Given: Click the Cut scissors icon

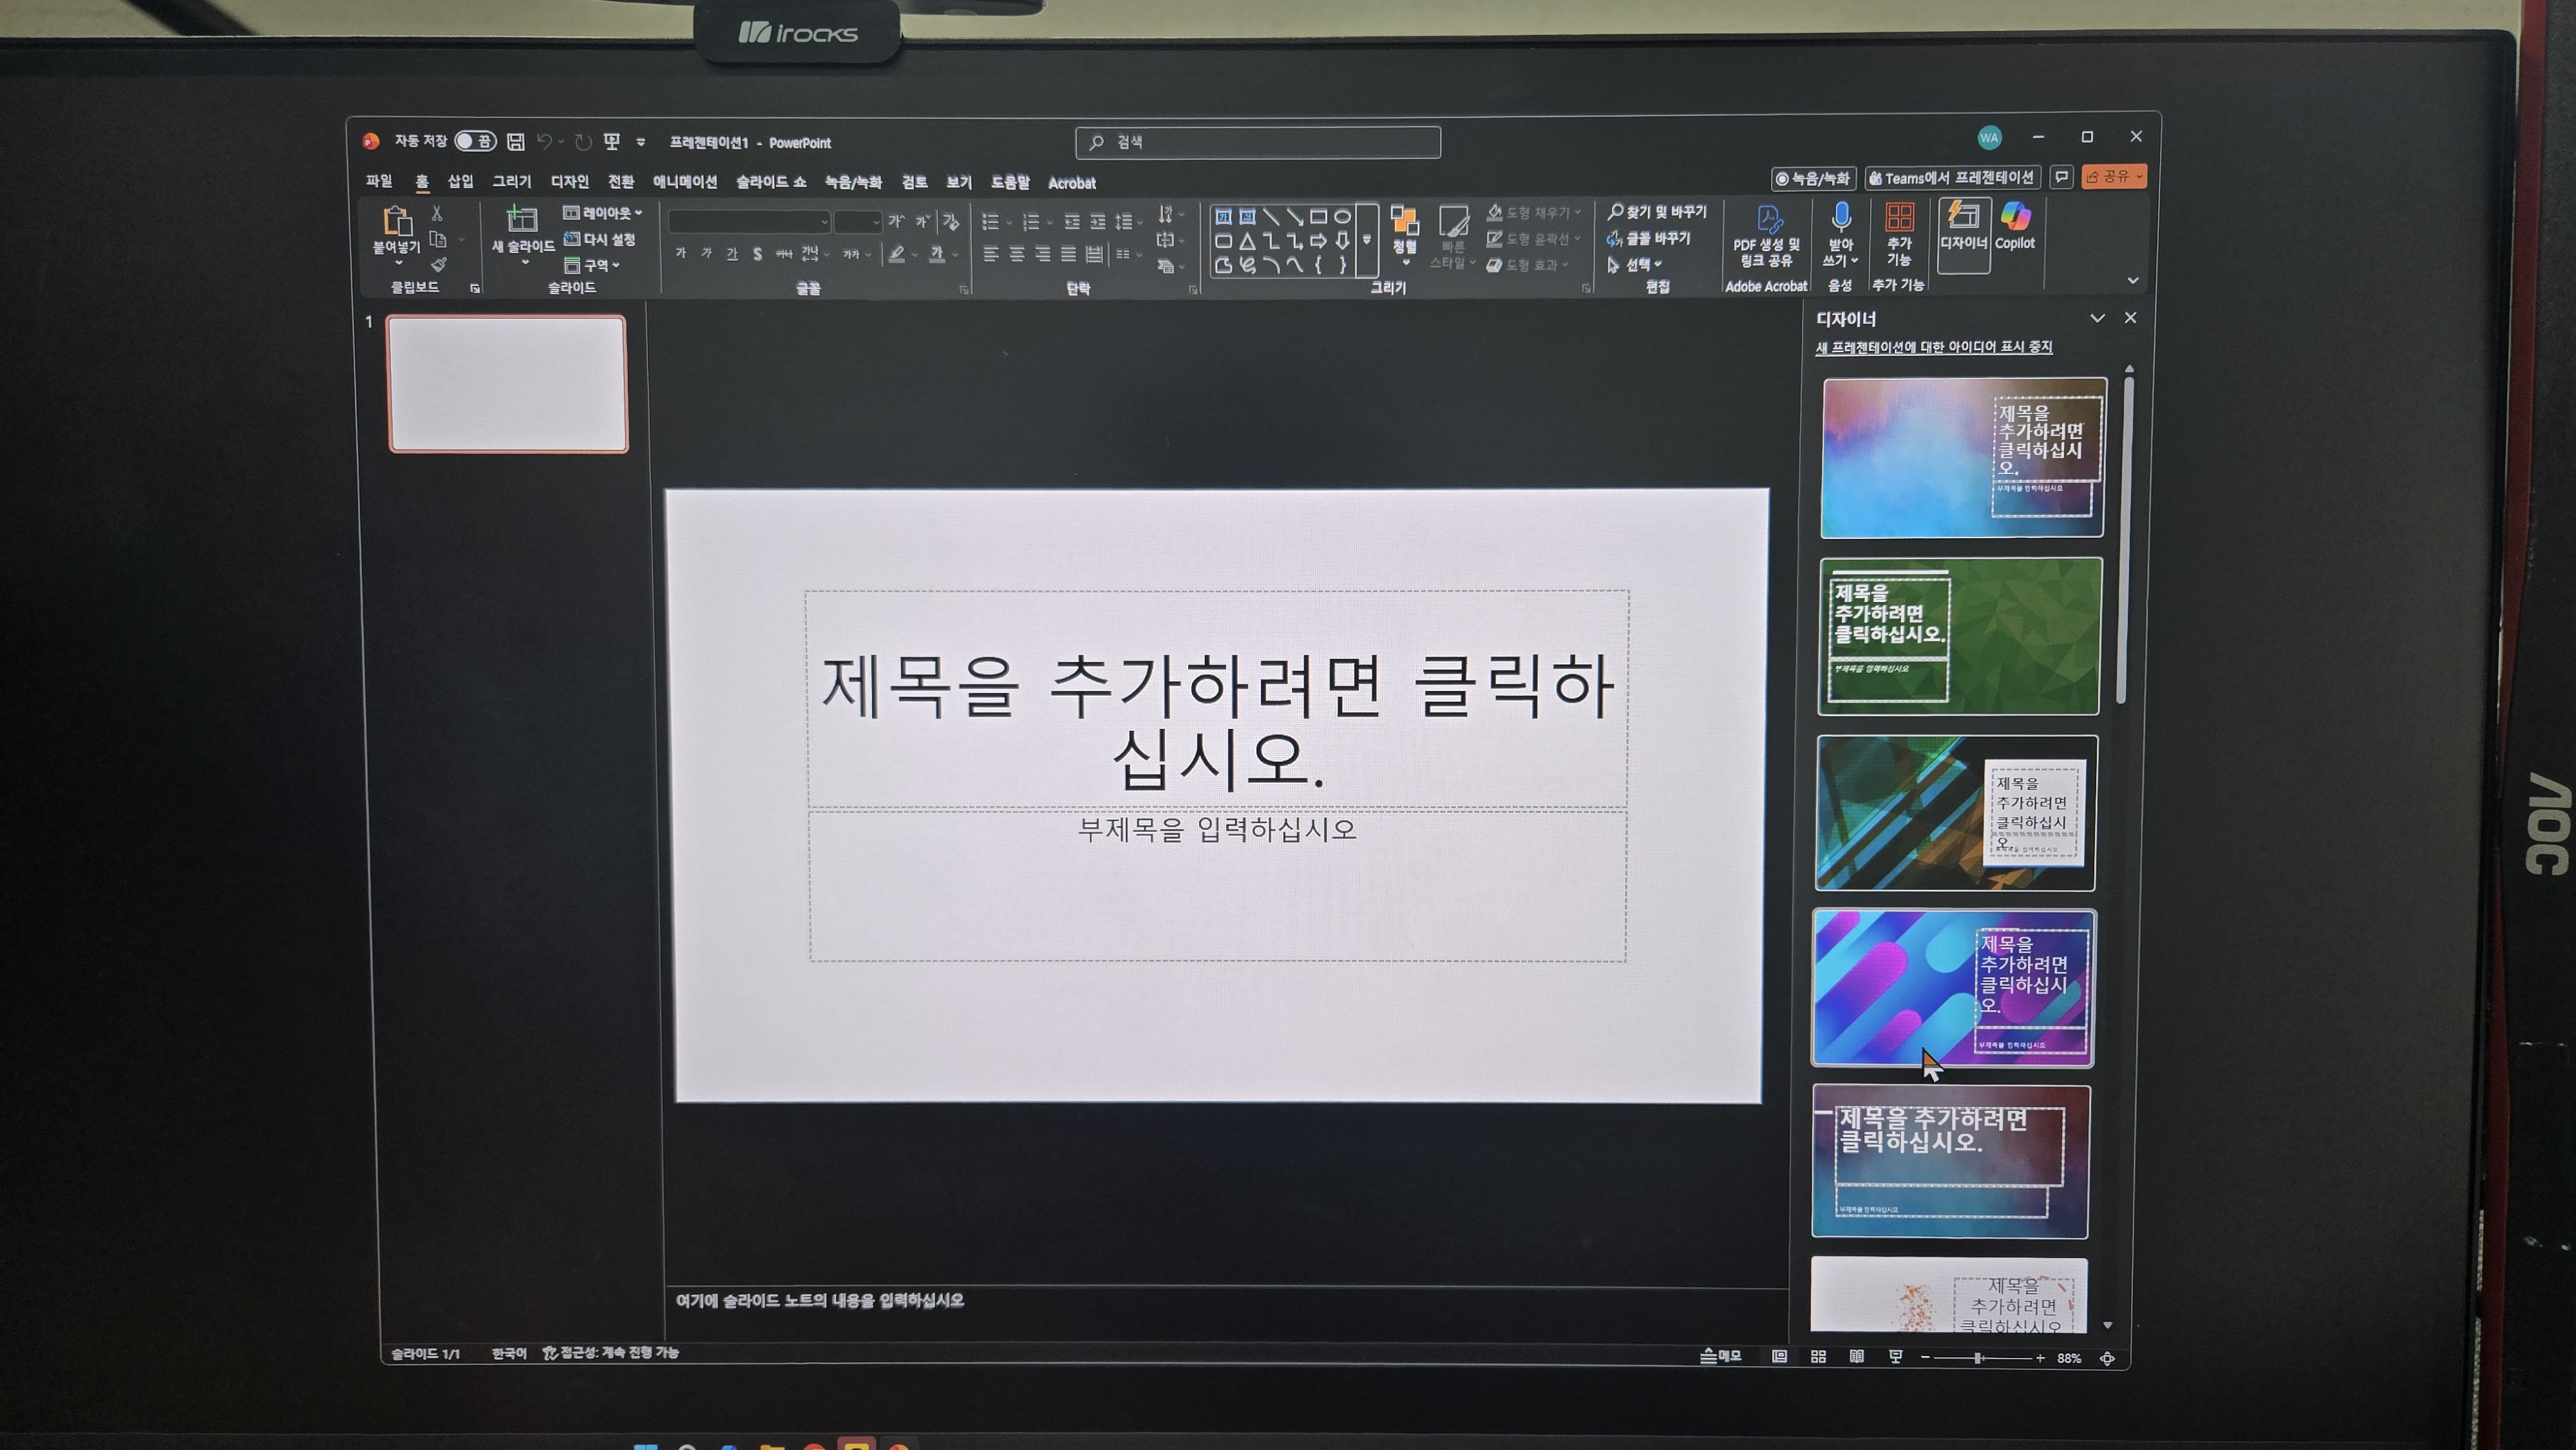Looking at the screenshot, I should [437, 213].
